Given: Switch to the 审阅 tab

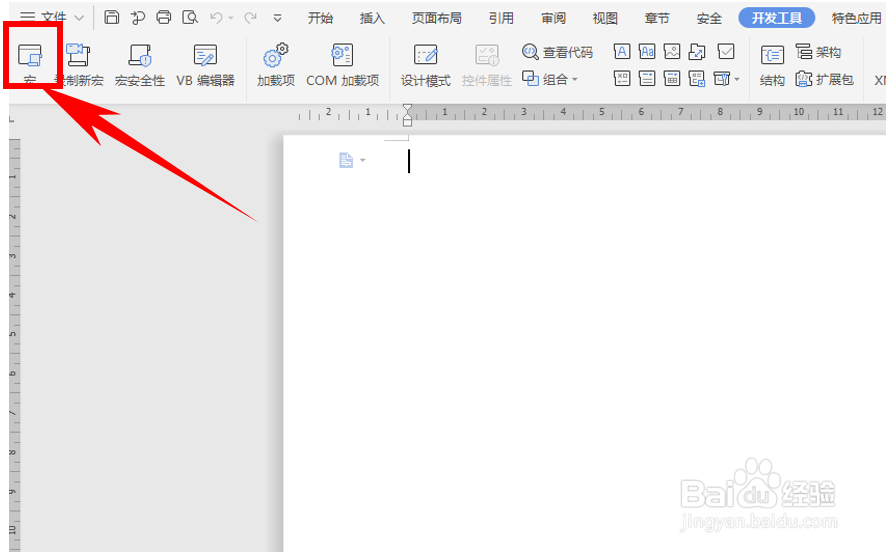Looking at the screenshot, I should pyautogui.click(x=553, y=18).
